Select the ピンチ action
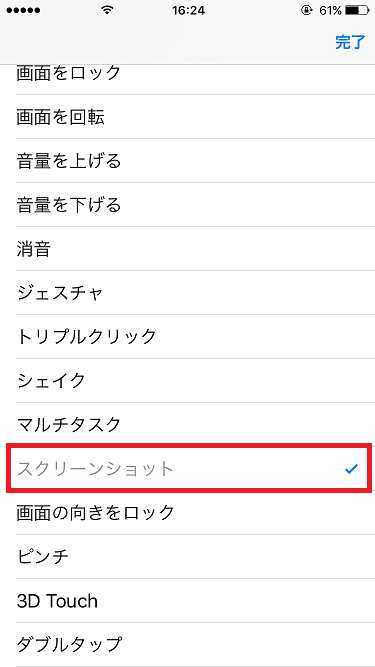This screenshot has height=667, width=375. (188, 556)
